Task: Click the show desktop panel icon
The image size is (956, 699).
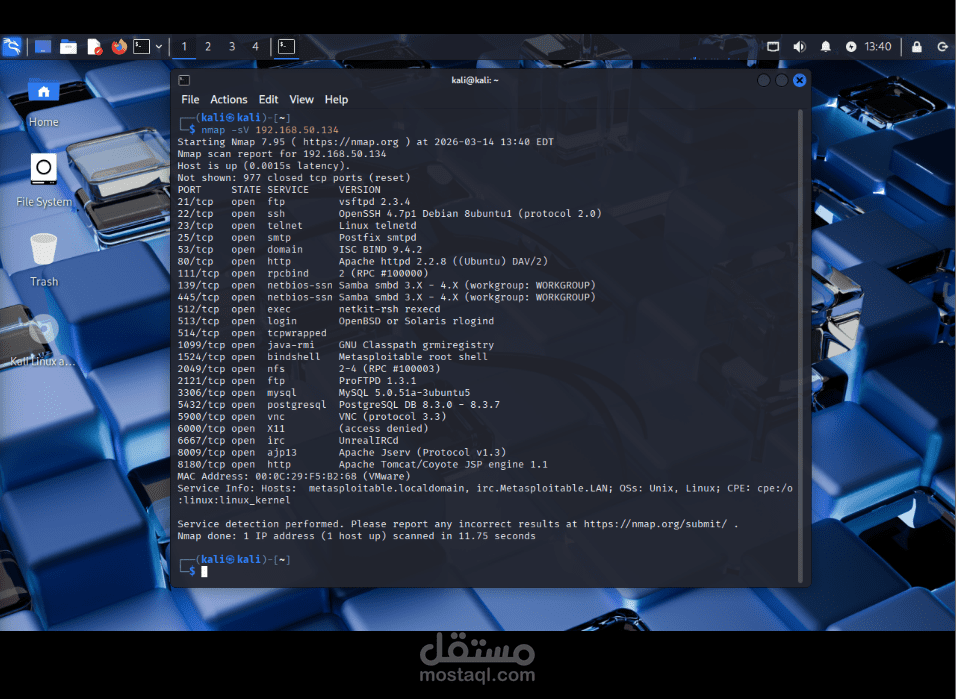Action: [x=43, y=47]
